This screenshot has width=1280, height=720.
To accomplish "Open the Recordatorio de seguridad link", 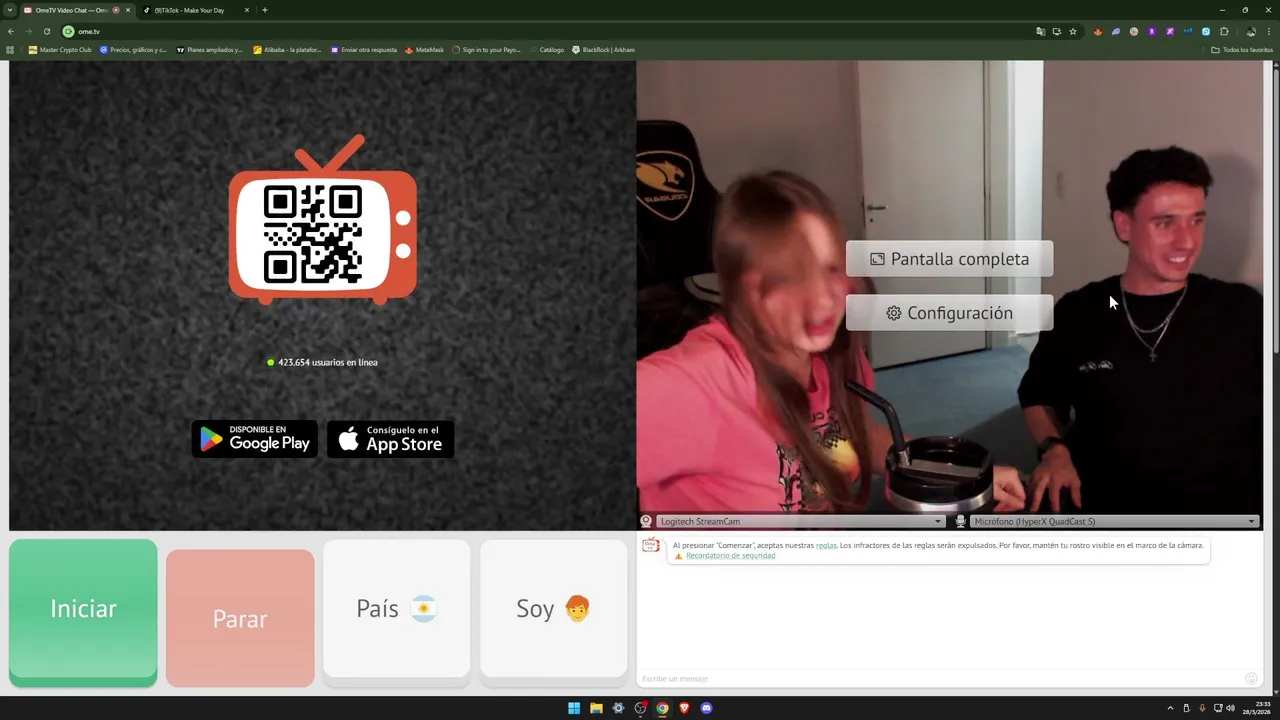I will tap(730, 556).
